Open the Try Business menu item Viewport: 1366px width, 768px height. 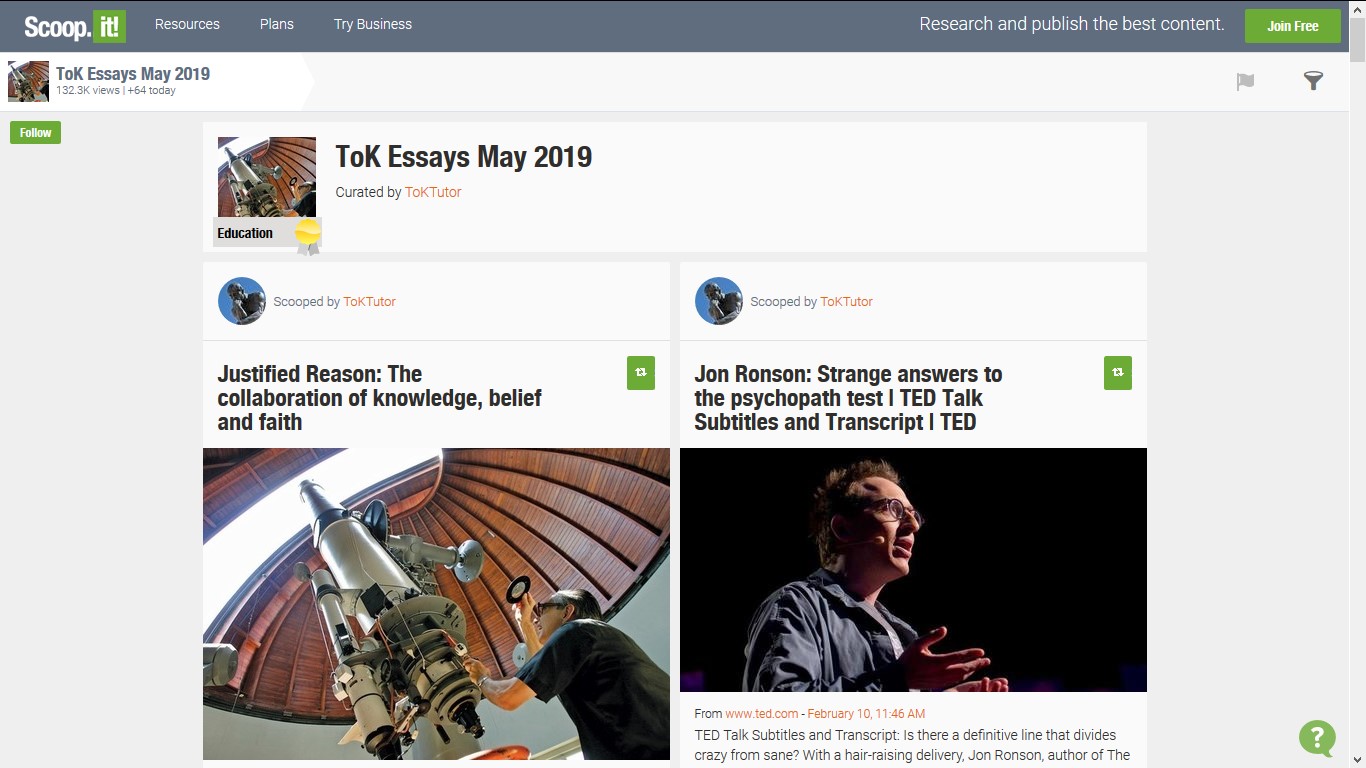373,24
